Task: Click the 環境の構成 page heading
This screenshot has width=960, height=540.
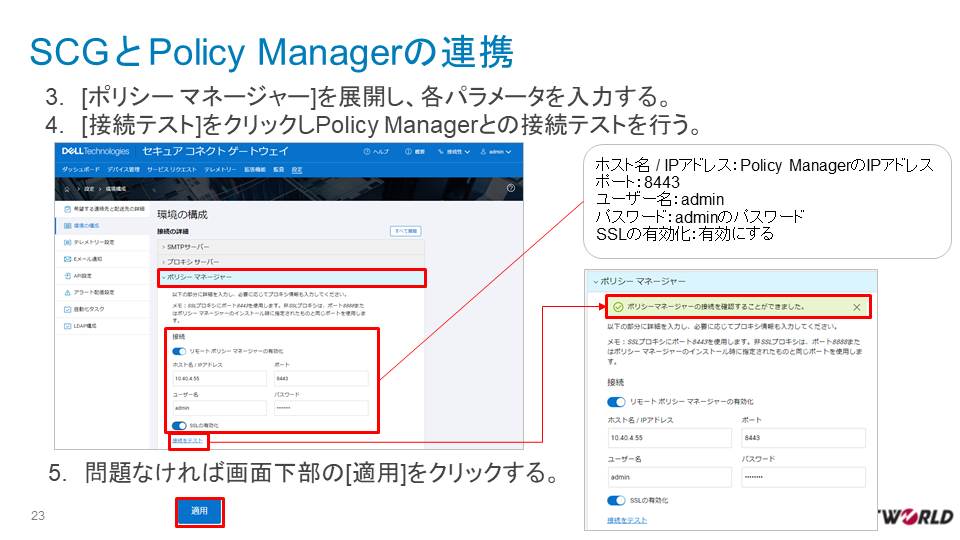Action: coord(182,214)
